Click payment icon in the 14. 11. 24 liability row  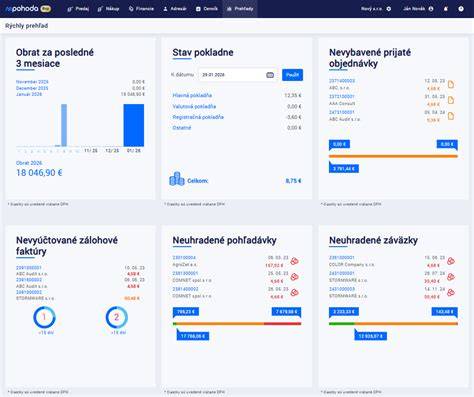[451, 292]
